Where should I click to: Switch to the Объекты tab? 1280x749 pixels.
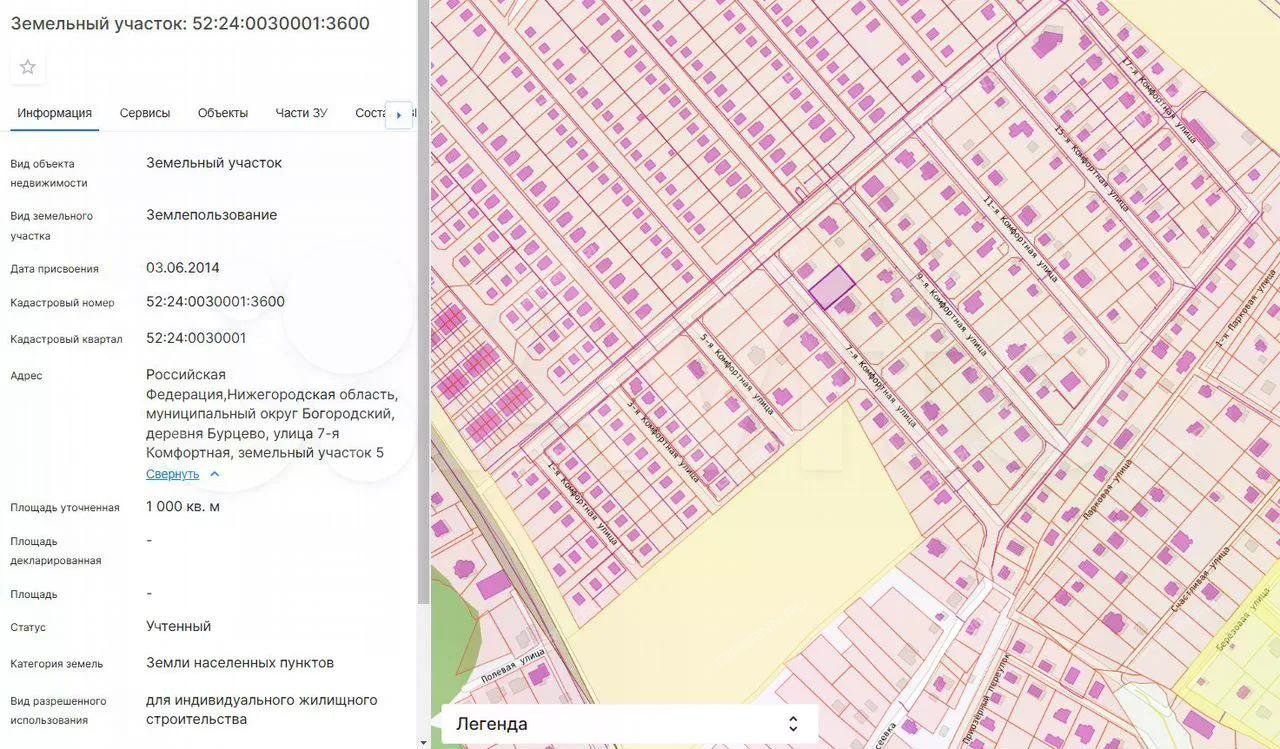pos(223,113)
